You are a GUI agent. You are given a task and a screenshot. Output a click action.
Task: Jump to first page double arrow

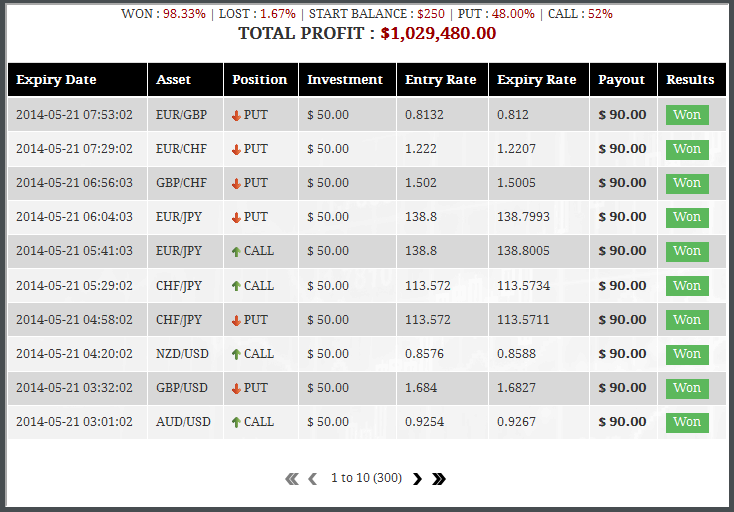point(292,479)
